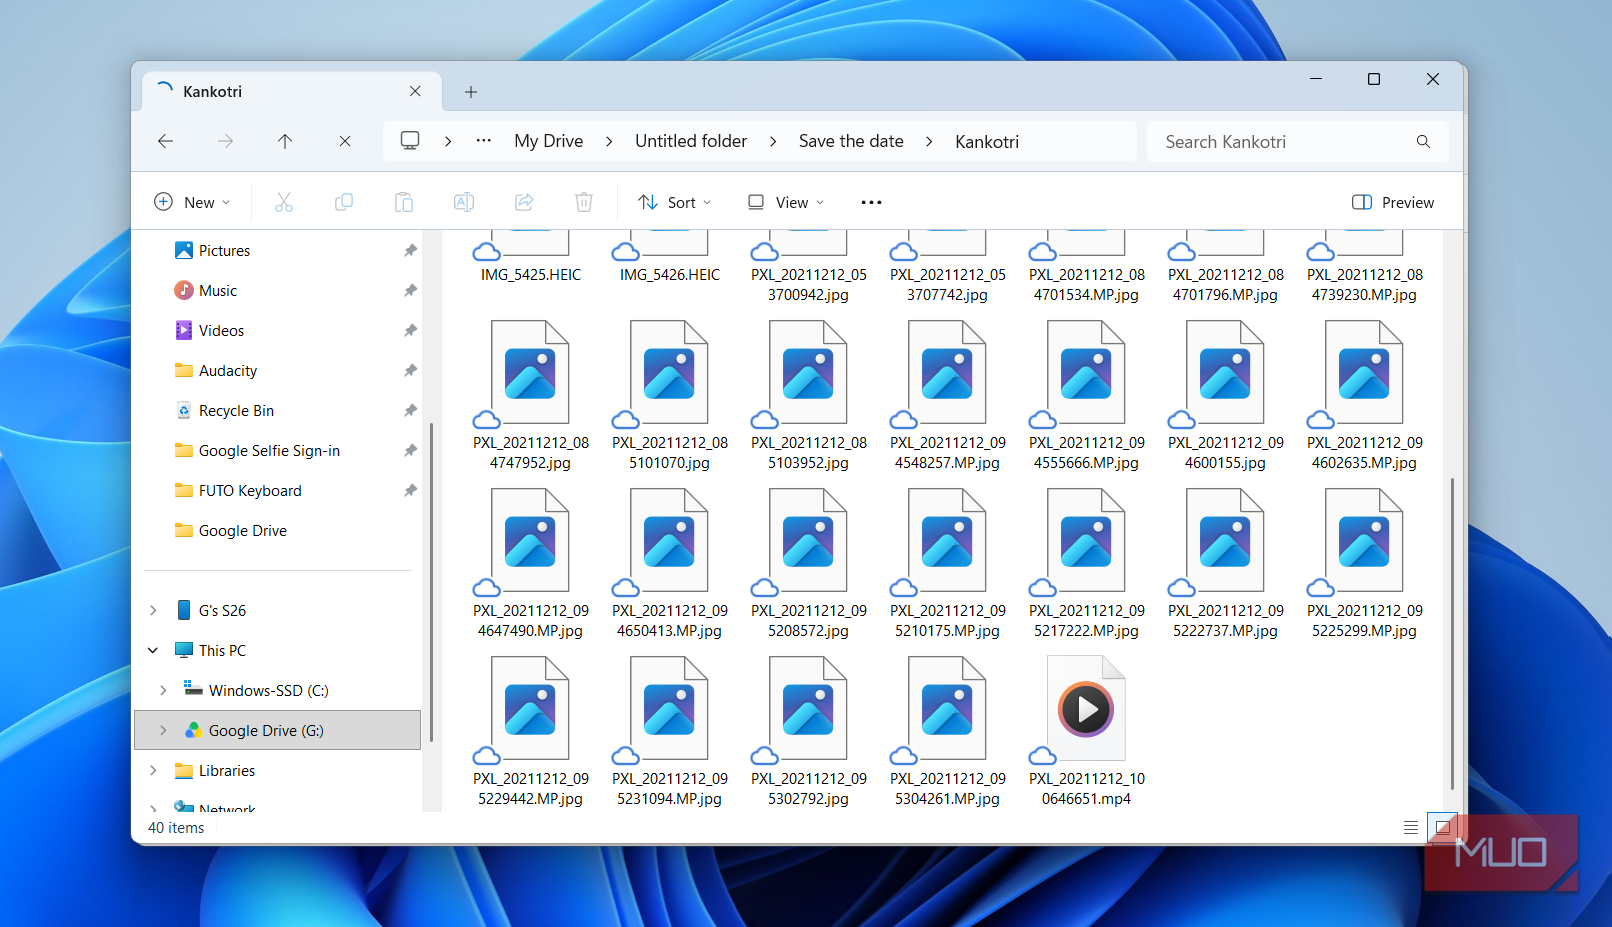The height and width of the screenshot is (927, 1612).
Task: Expand chevron after My Drive breadcrumb
Action: pos(609,141)
